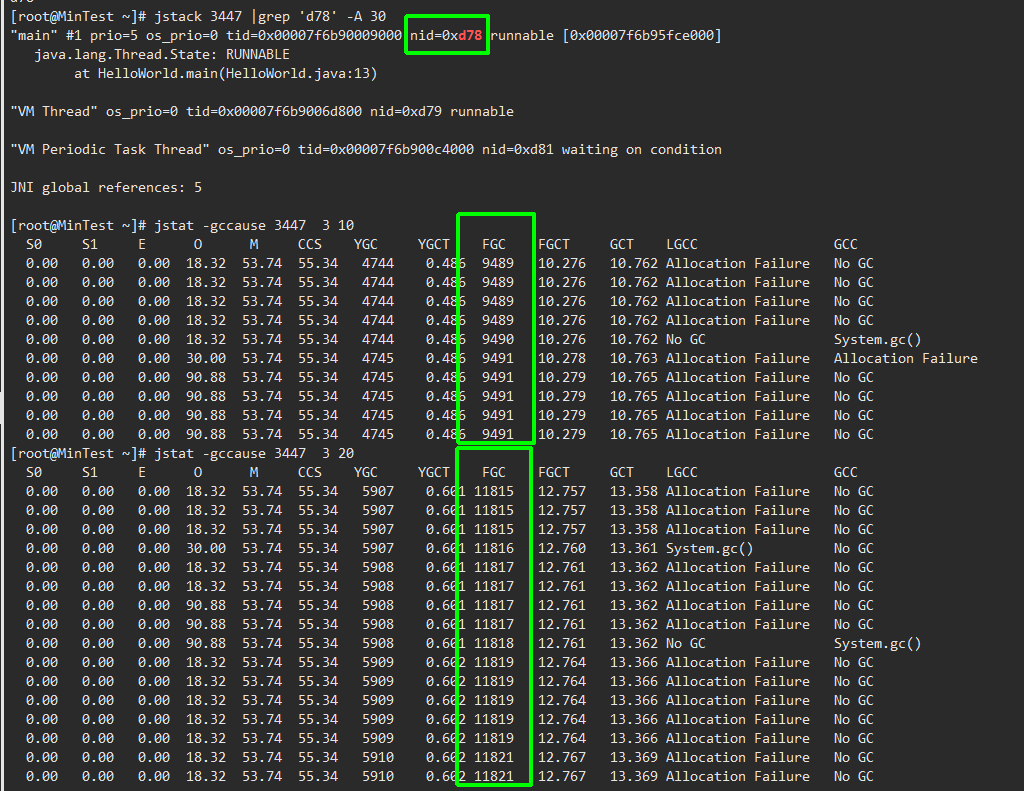
Task: Click the "JNI global references: 5" line
Action: point(106,187)
